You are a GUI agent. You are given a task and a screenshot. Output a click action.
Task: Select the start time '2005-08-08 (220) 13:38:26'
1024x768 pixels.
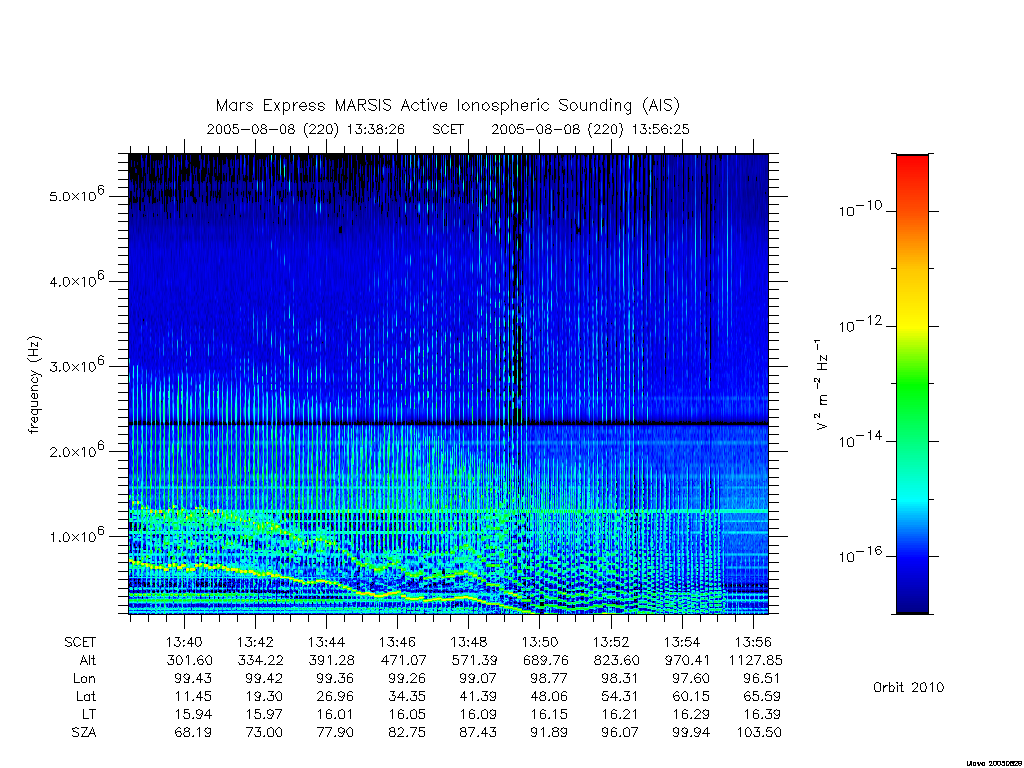tap(306, 129)
